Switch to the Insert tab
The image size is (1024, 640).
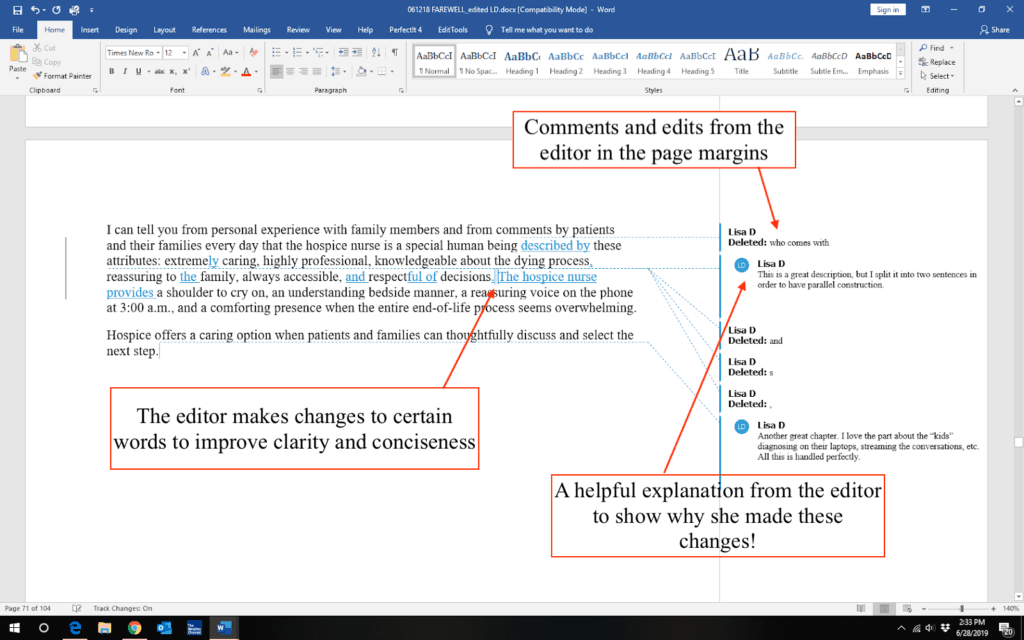(89, 29)
